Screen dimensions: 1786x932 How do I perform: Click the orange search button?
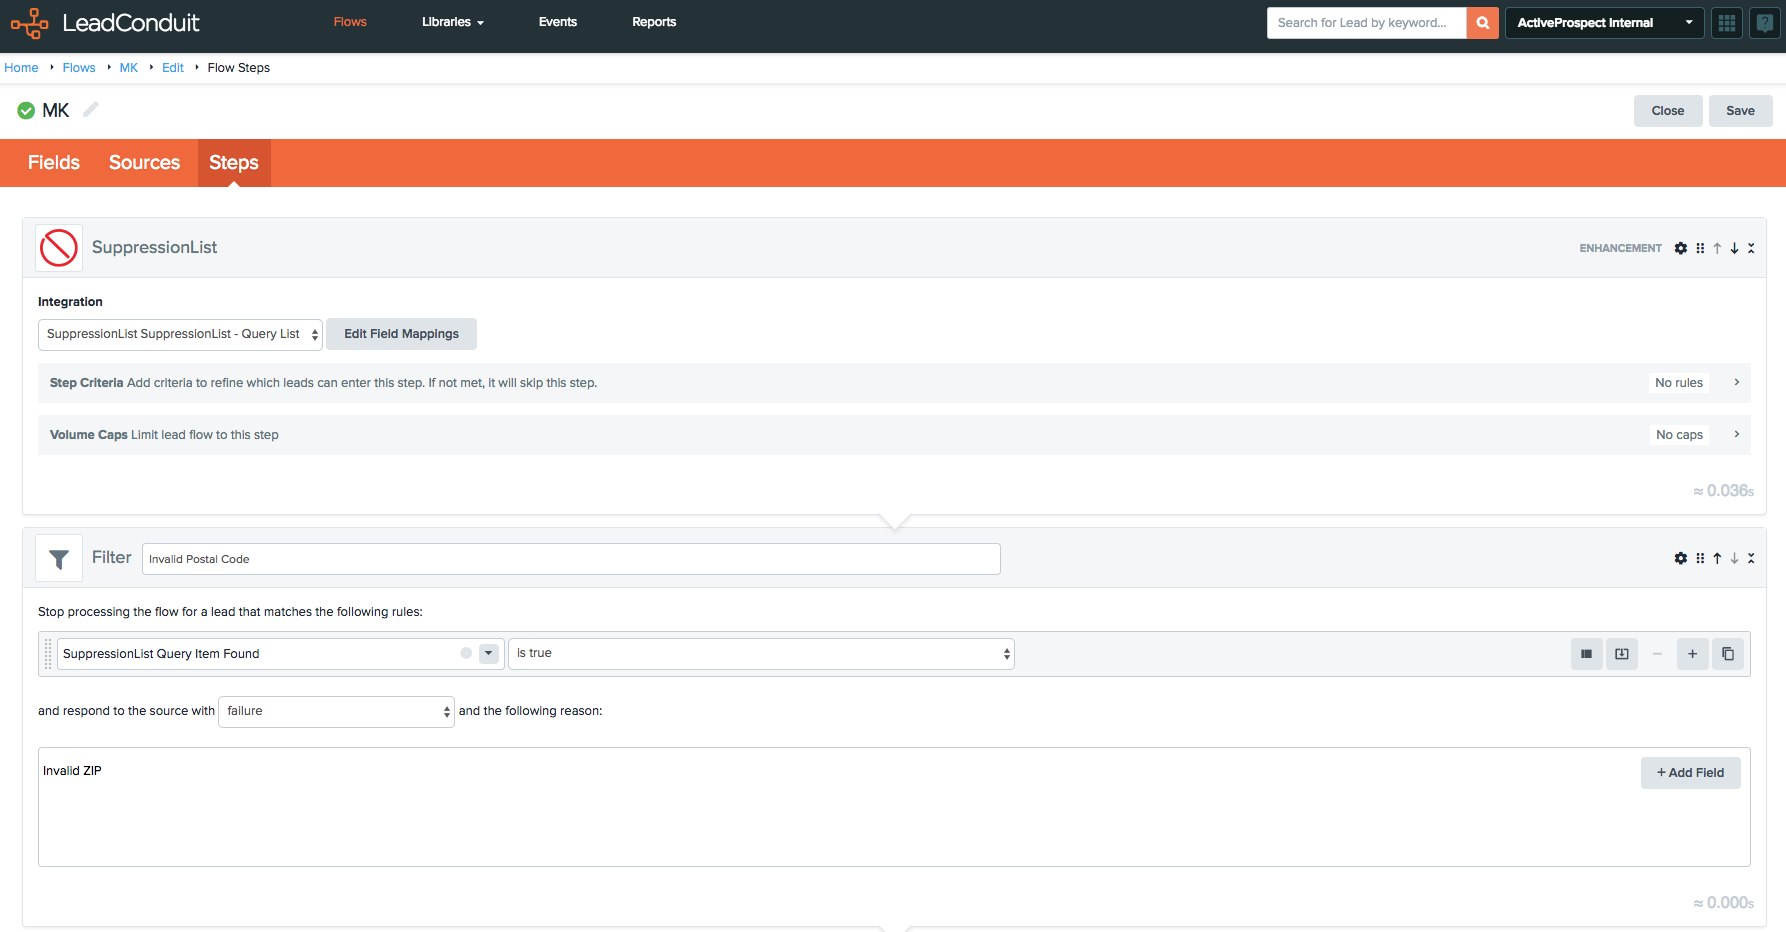coord(1483,23)
